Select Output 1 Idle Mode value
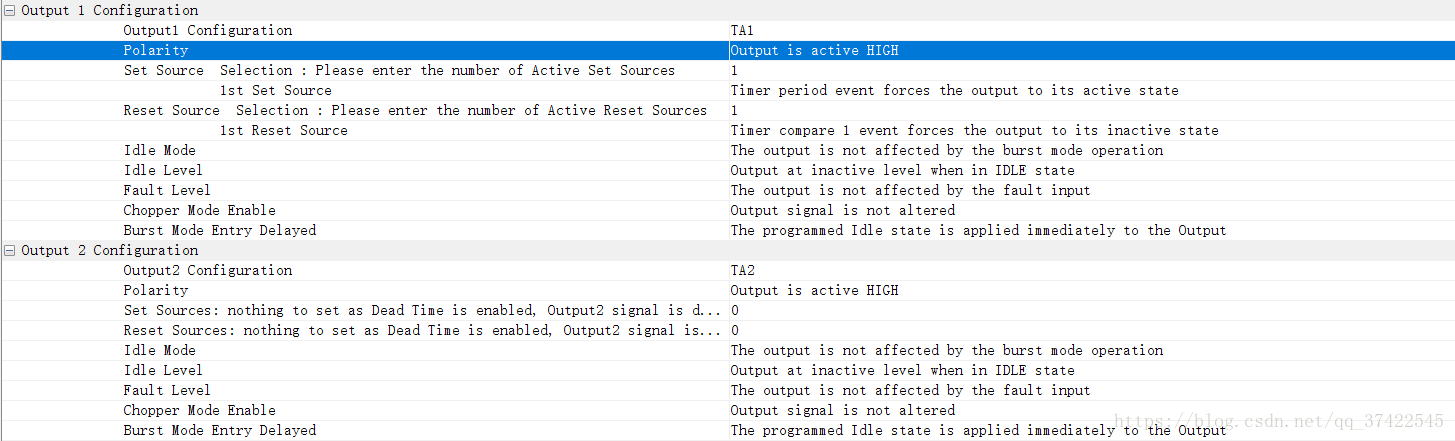 1091,150
